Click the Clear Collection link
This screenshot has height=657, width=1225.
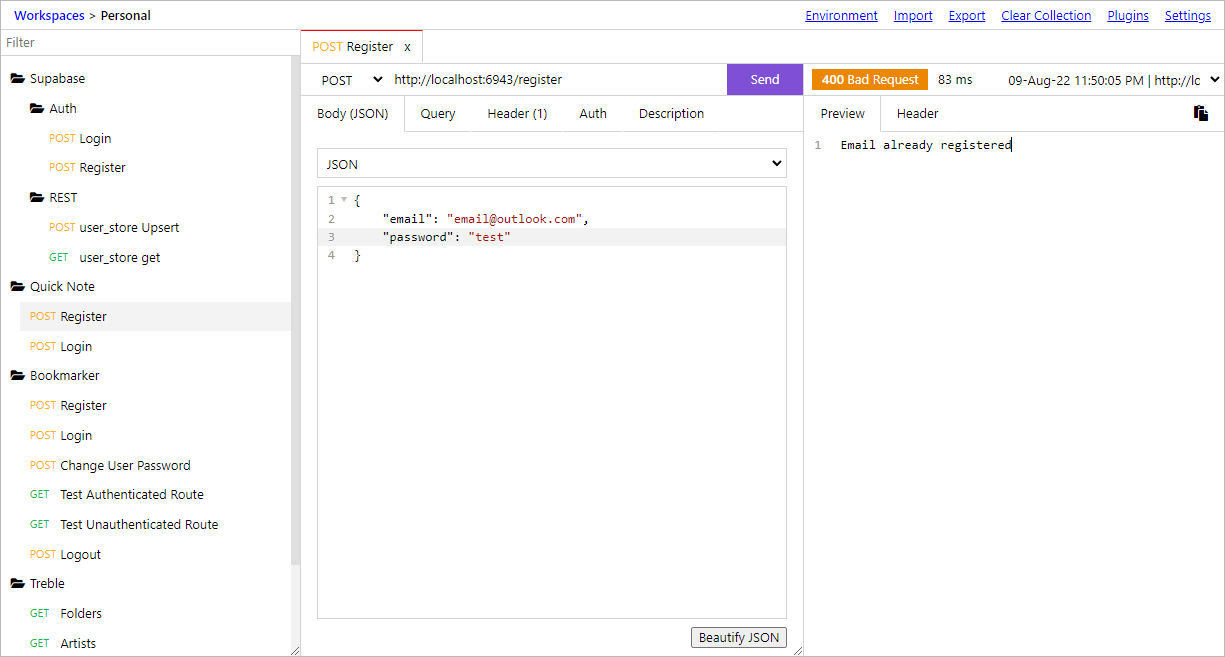click(x=1046, y=16)
